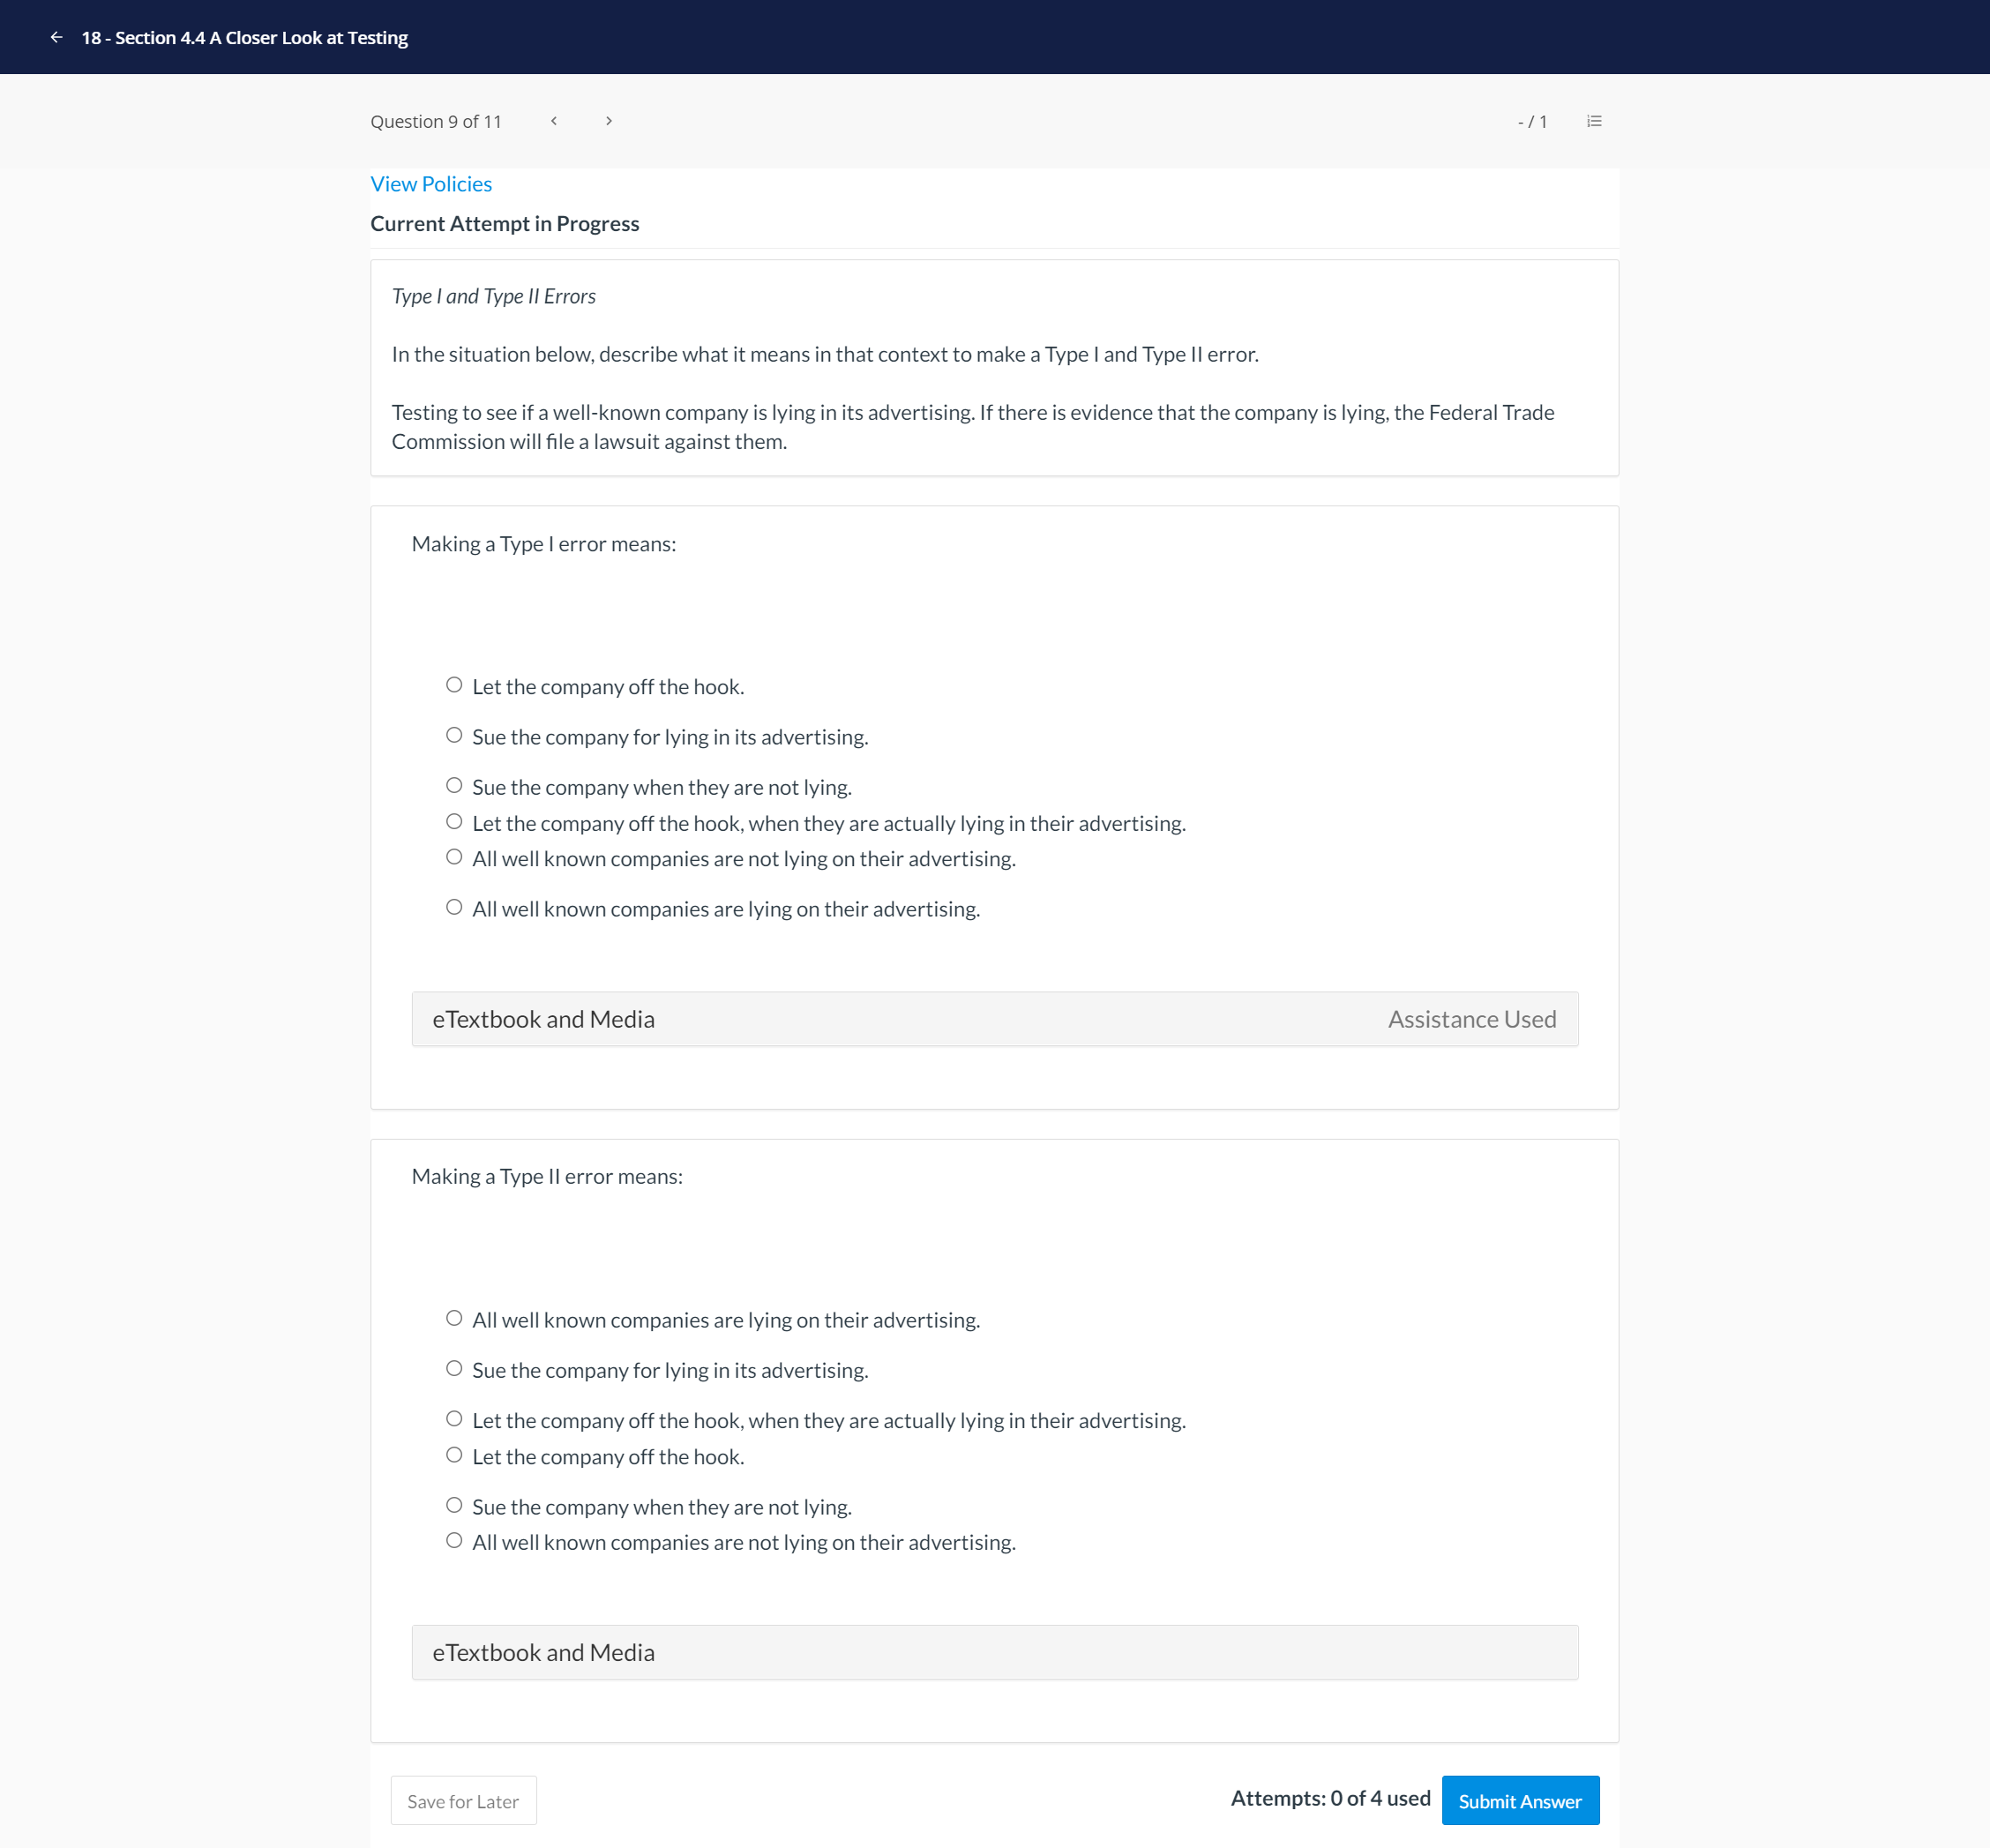This screenshot has width=1990, height=1848.
Task: Select Type II 'Let the company off the hook, when actually lying'
Action: pyautogui.click(x=454, y=1418)
